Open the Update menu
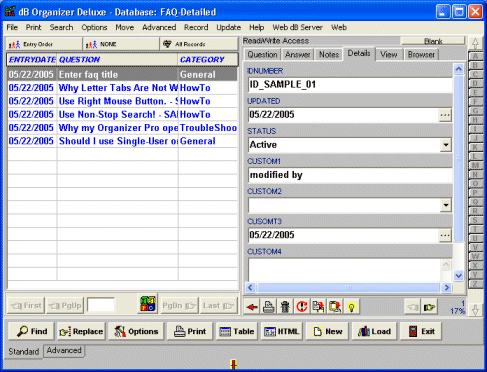The image size is (487, 372). click(x=229, y=27)
